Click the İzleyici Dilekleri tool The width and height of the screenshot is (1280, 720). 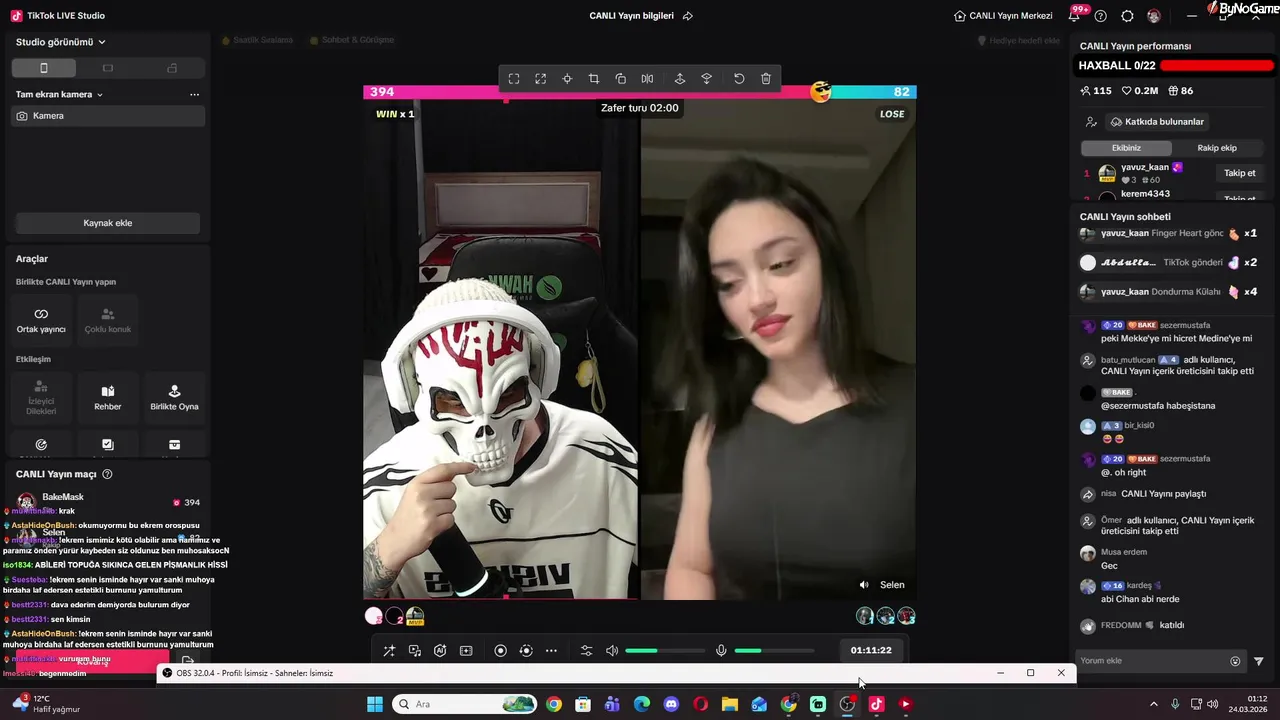(41, 397)
